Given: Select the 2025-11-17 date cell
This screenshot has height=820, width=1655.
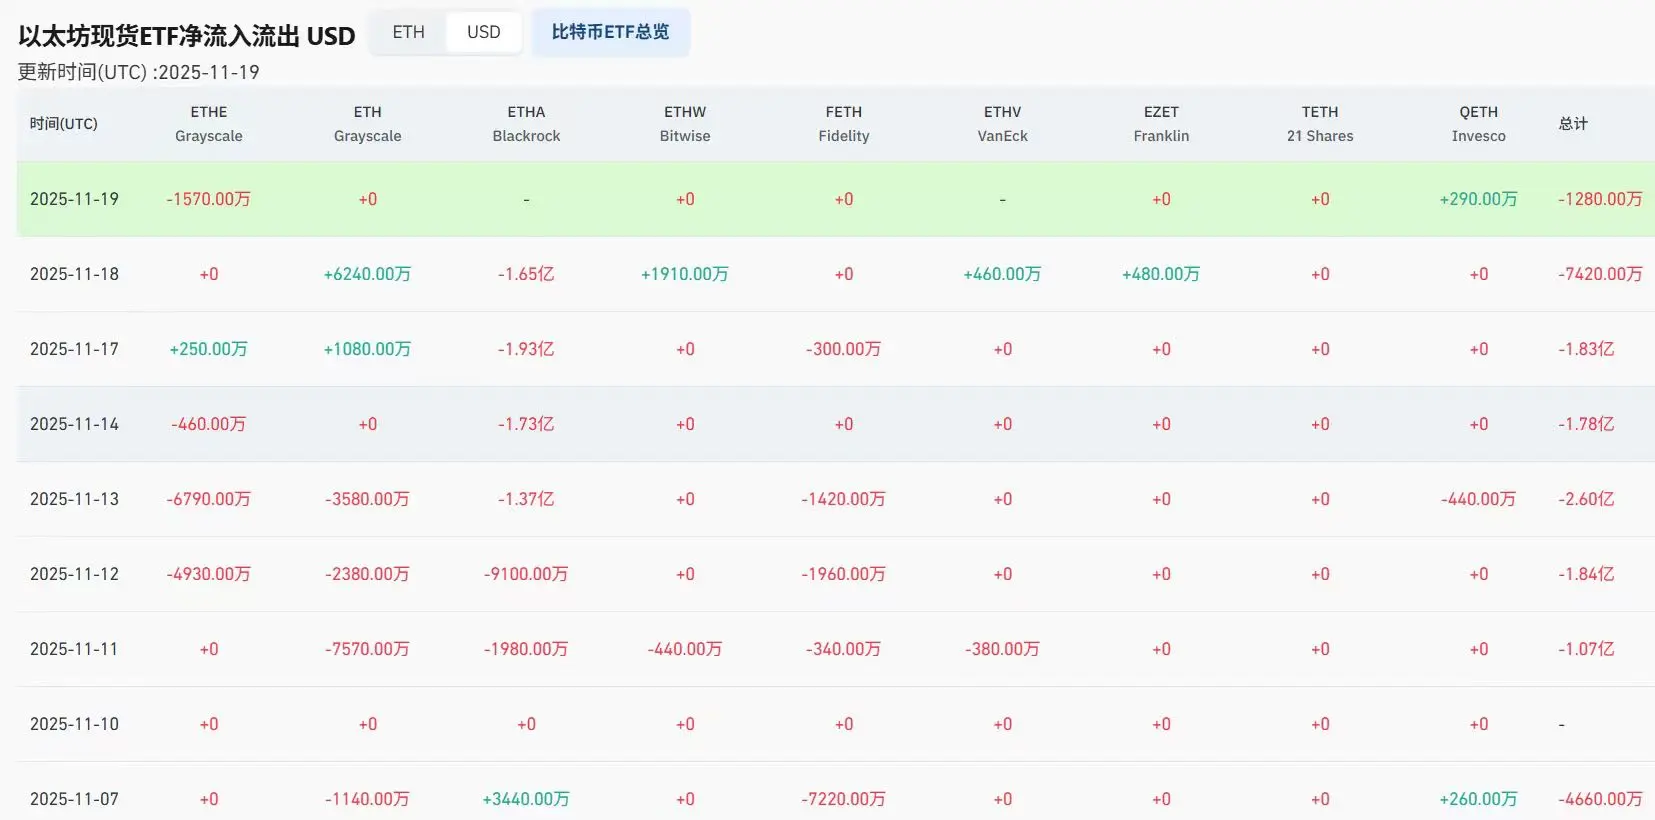Looking at the screenshot, I should (74, 349).
